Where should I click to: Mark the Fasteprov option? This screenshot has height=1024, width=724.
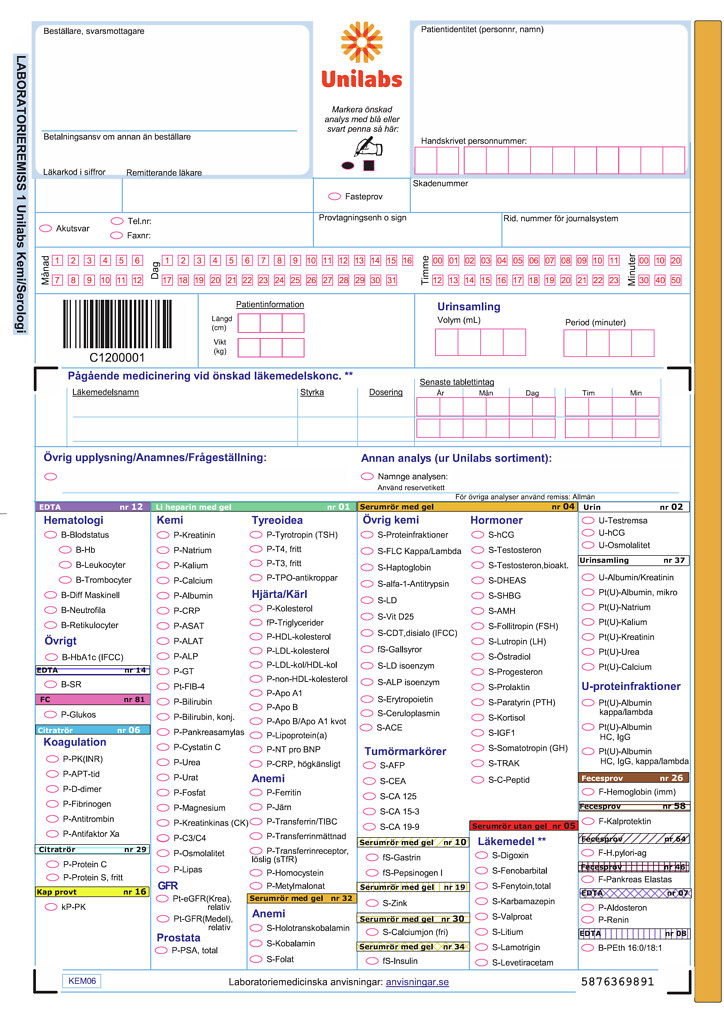334,197
